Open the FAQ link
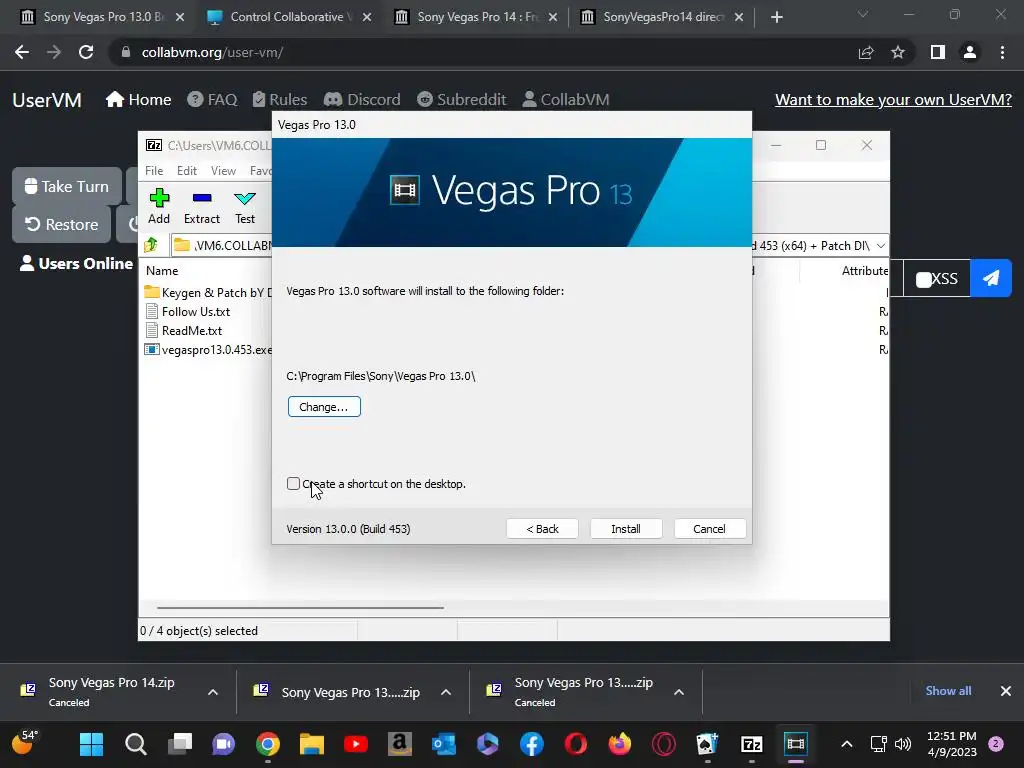This screenshot has height=768, width=1024. (212, 99)
